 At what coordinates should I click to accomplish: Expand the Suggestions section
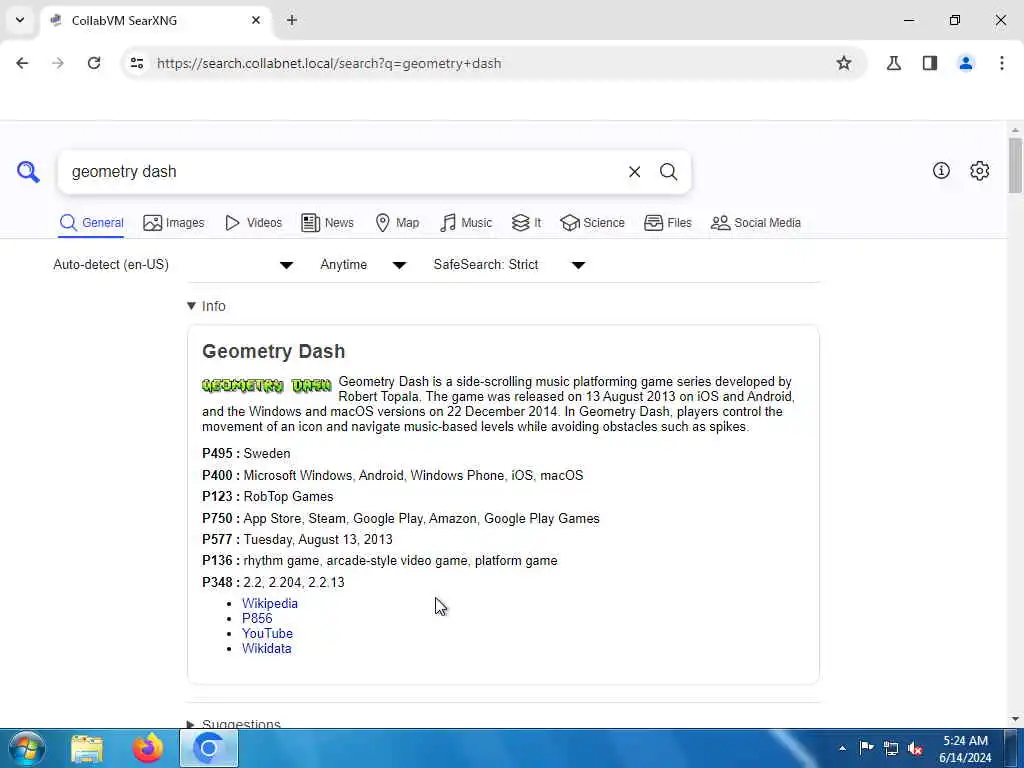coord(234,724)
